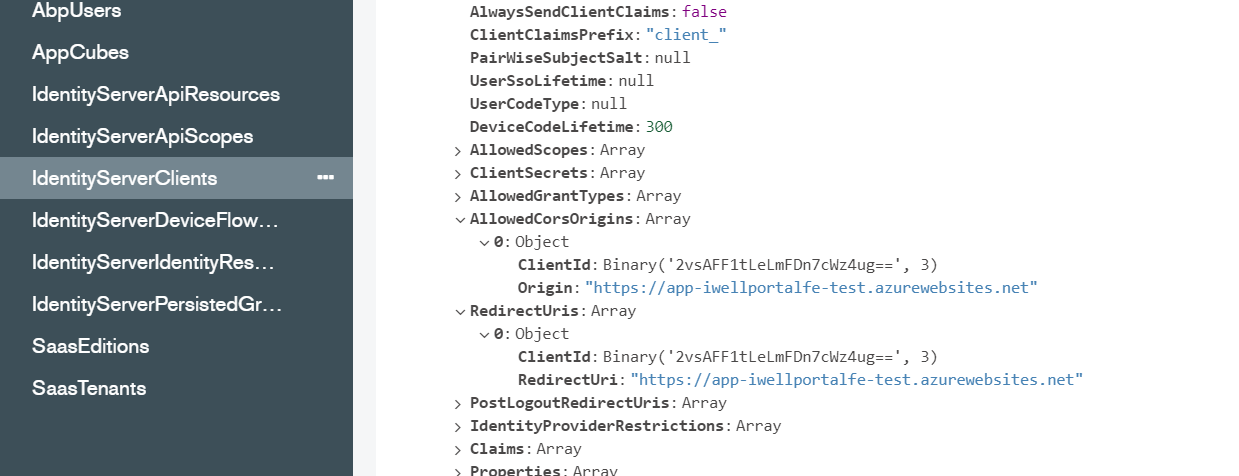Expand the PostLogoutRedirectUris array
This screenshot has height=476, width=1239.
tap(458, 403)
